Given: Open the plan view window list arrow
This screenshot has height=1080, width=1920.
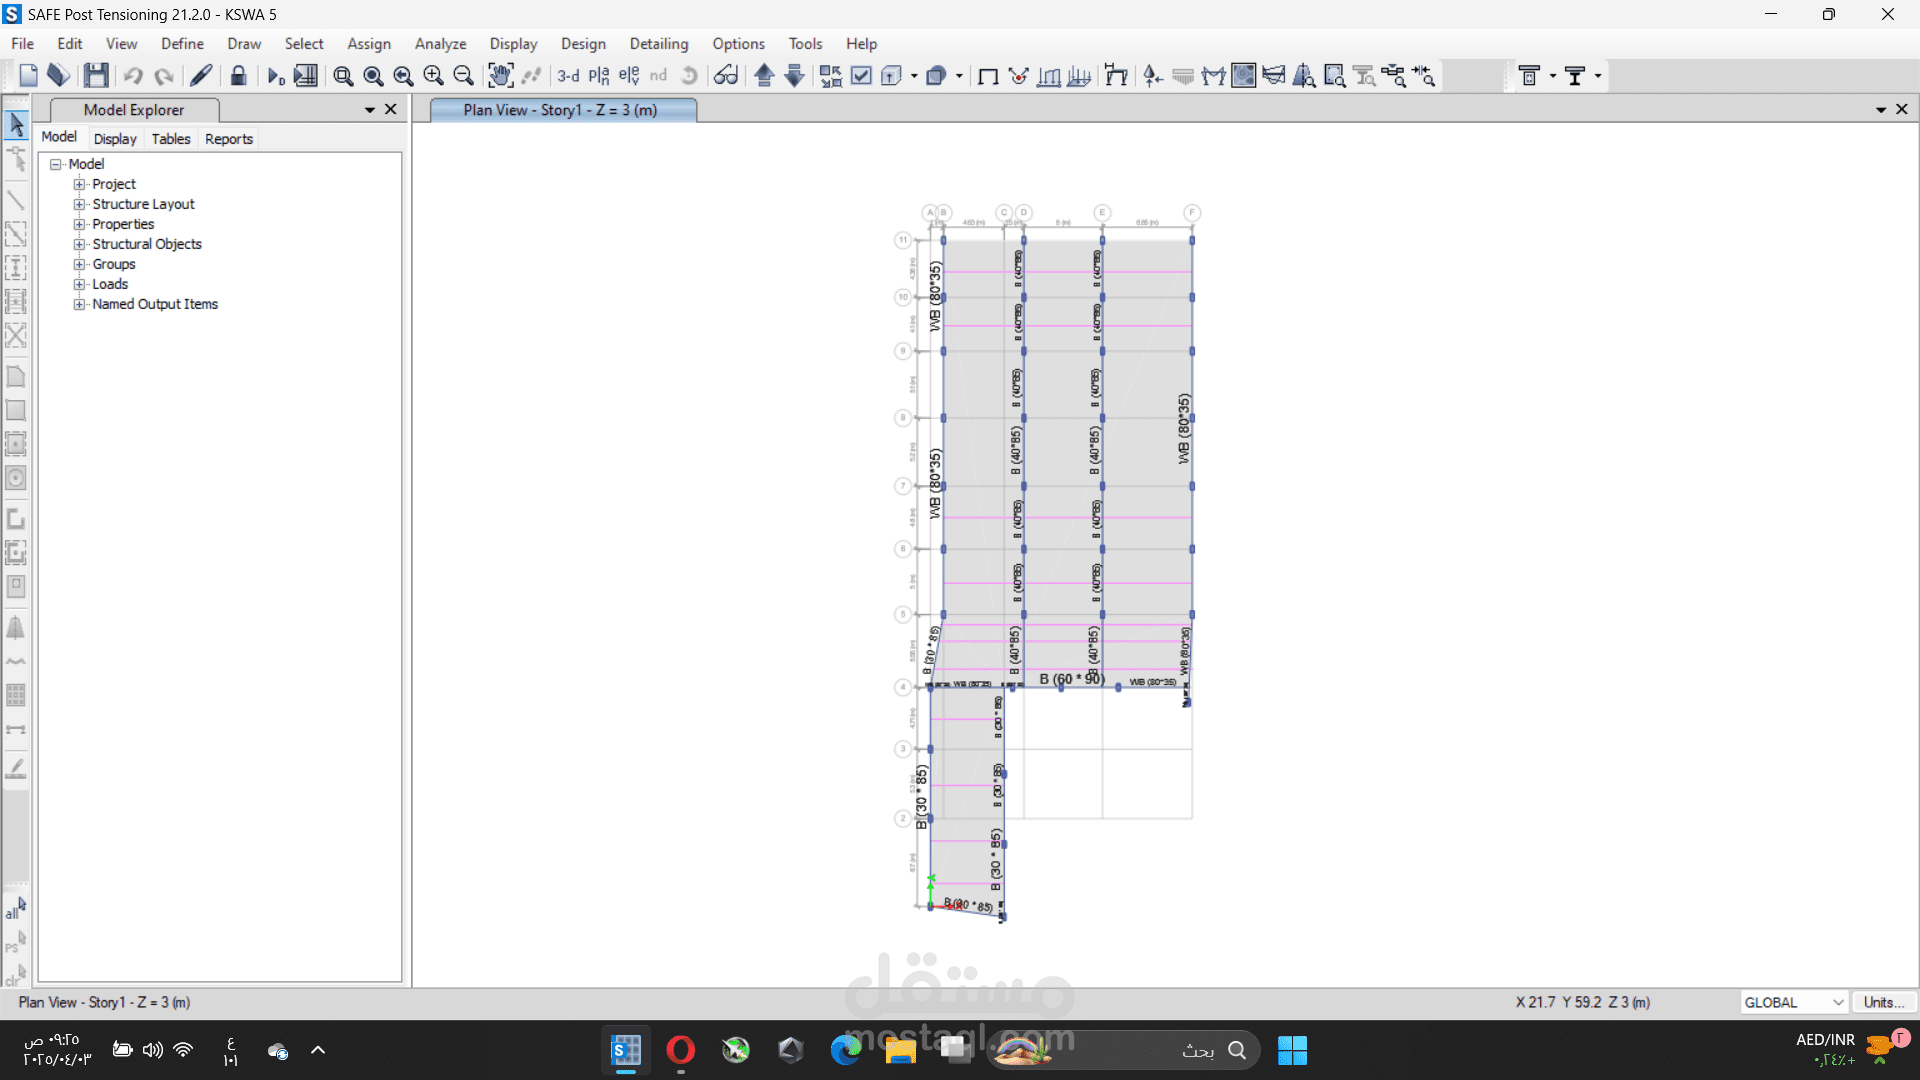Looking at the screenshot, I should (1881, 110).
